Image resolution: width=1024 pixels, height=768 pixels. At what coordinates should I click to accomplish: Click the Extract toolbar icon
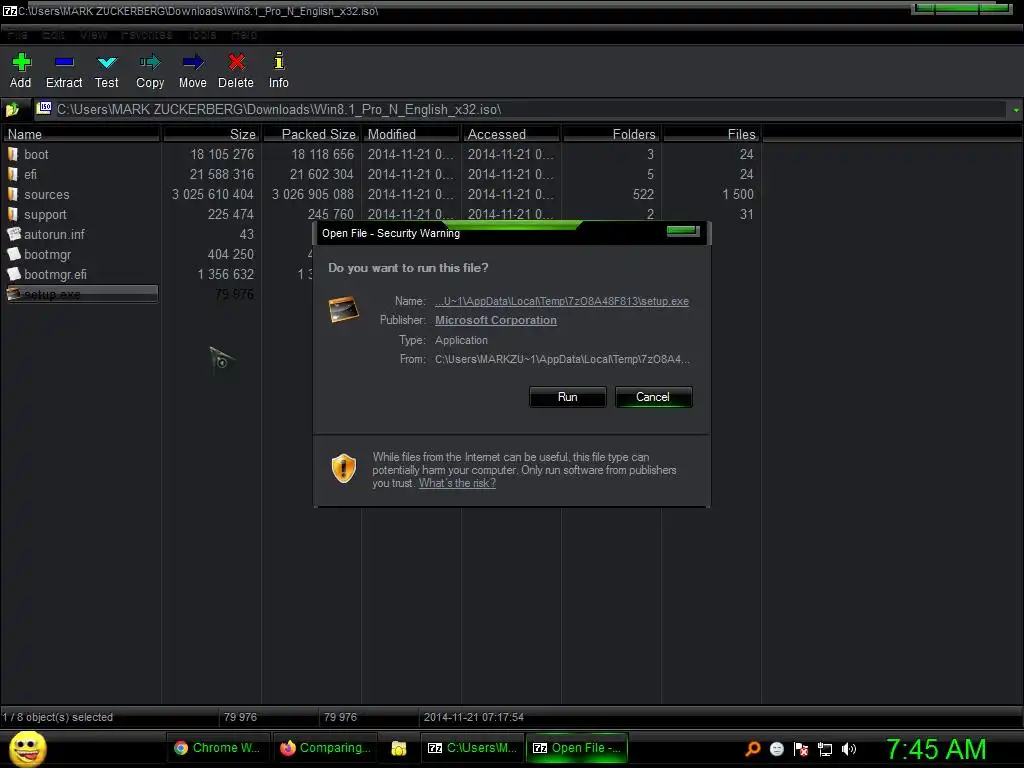pyautogui.click(x=64, y=62)
